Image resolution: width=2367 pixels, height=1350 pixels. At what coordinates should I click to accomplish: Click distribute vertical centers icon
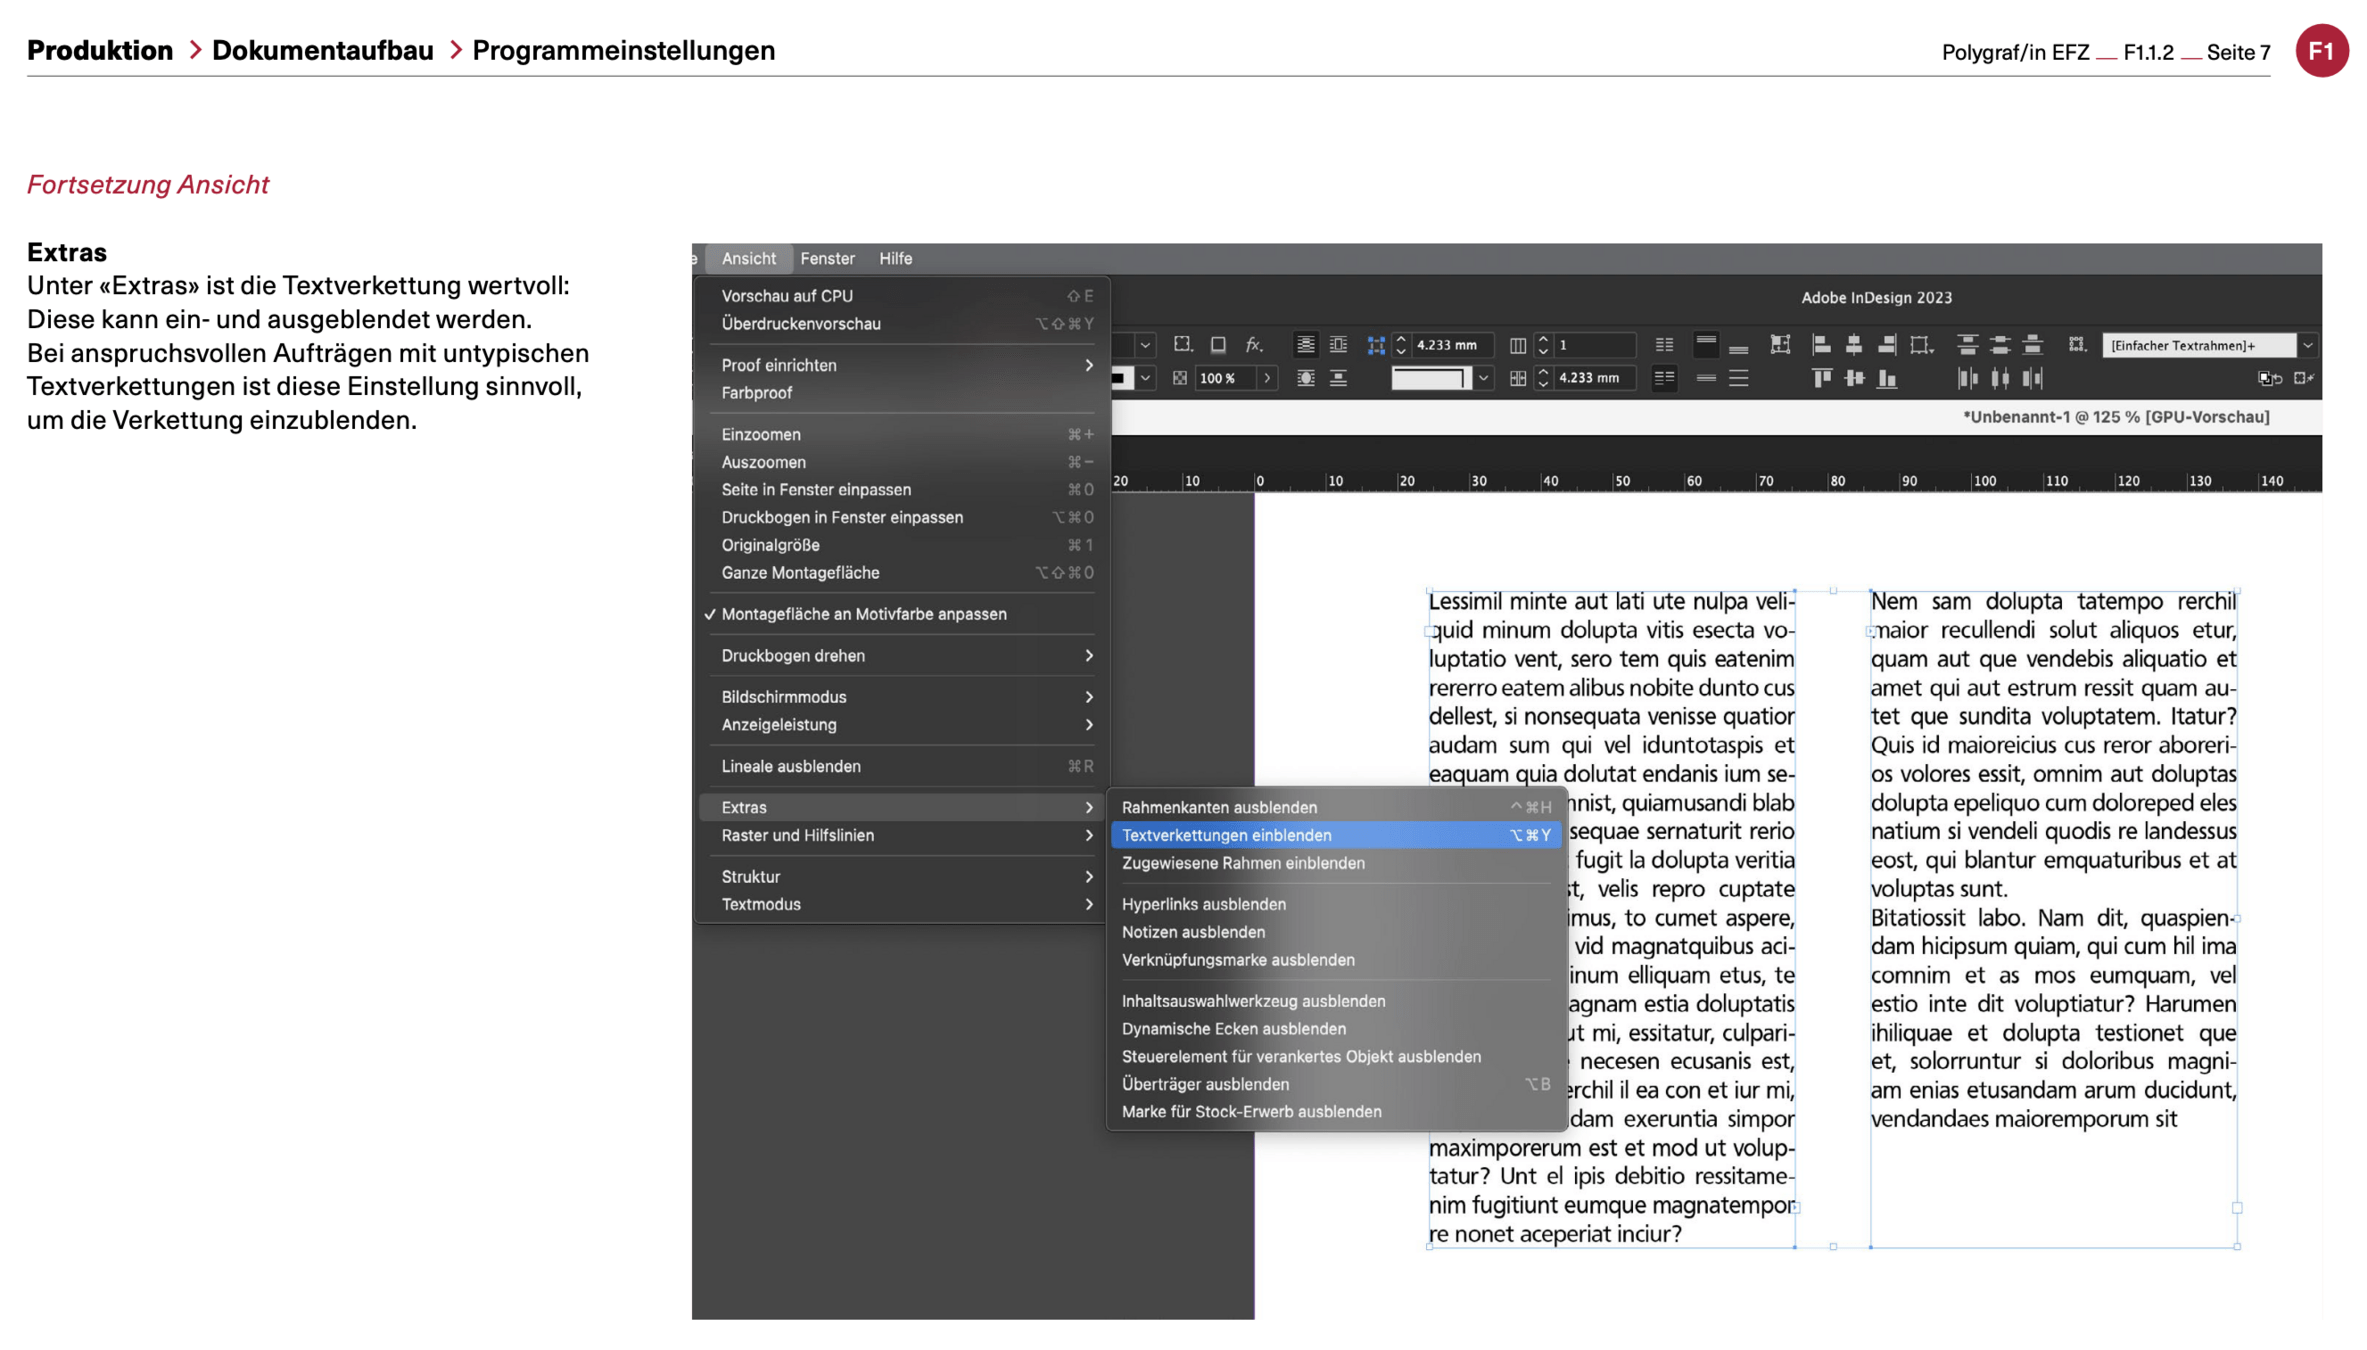2000,345
